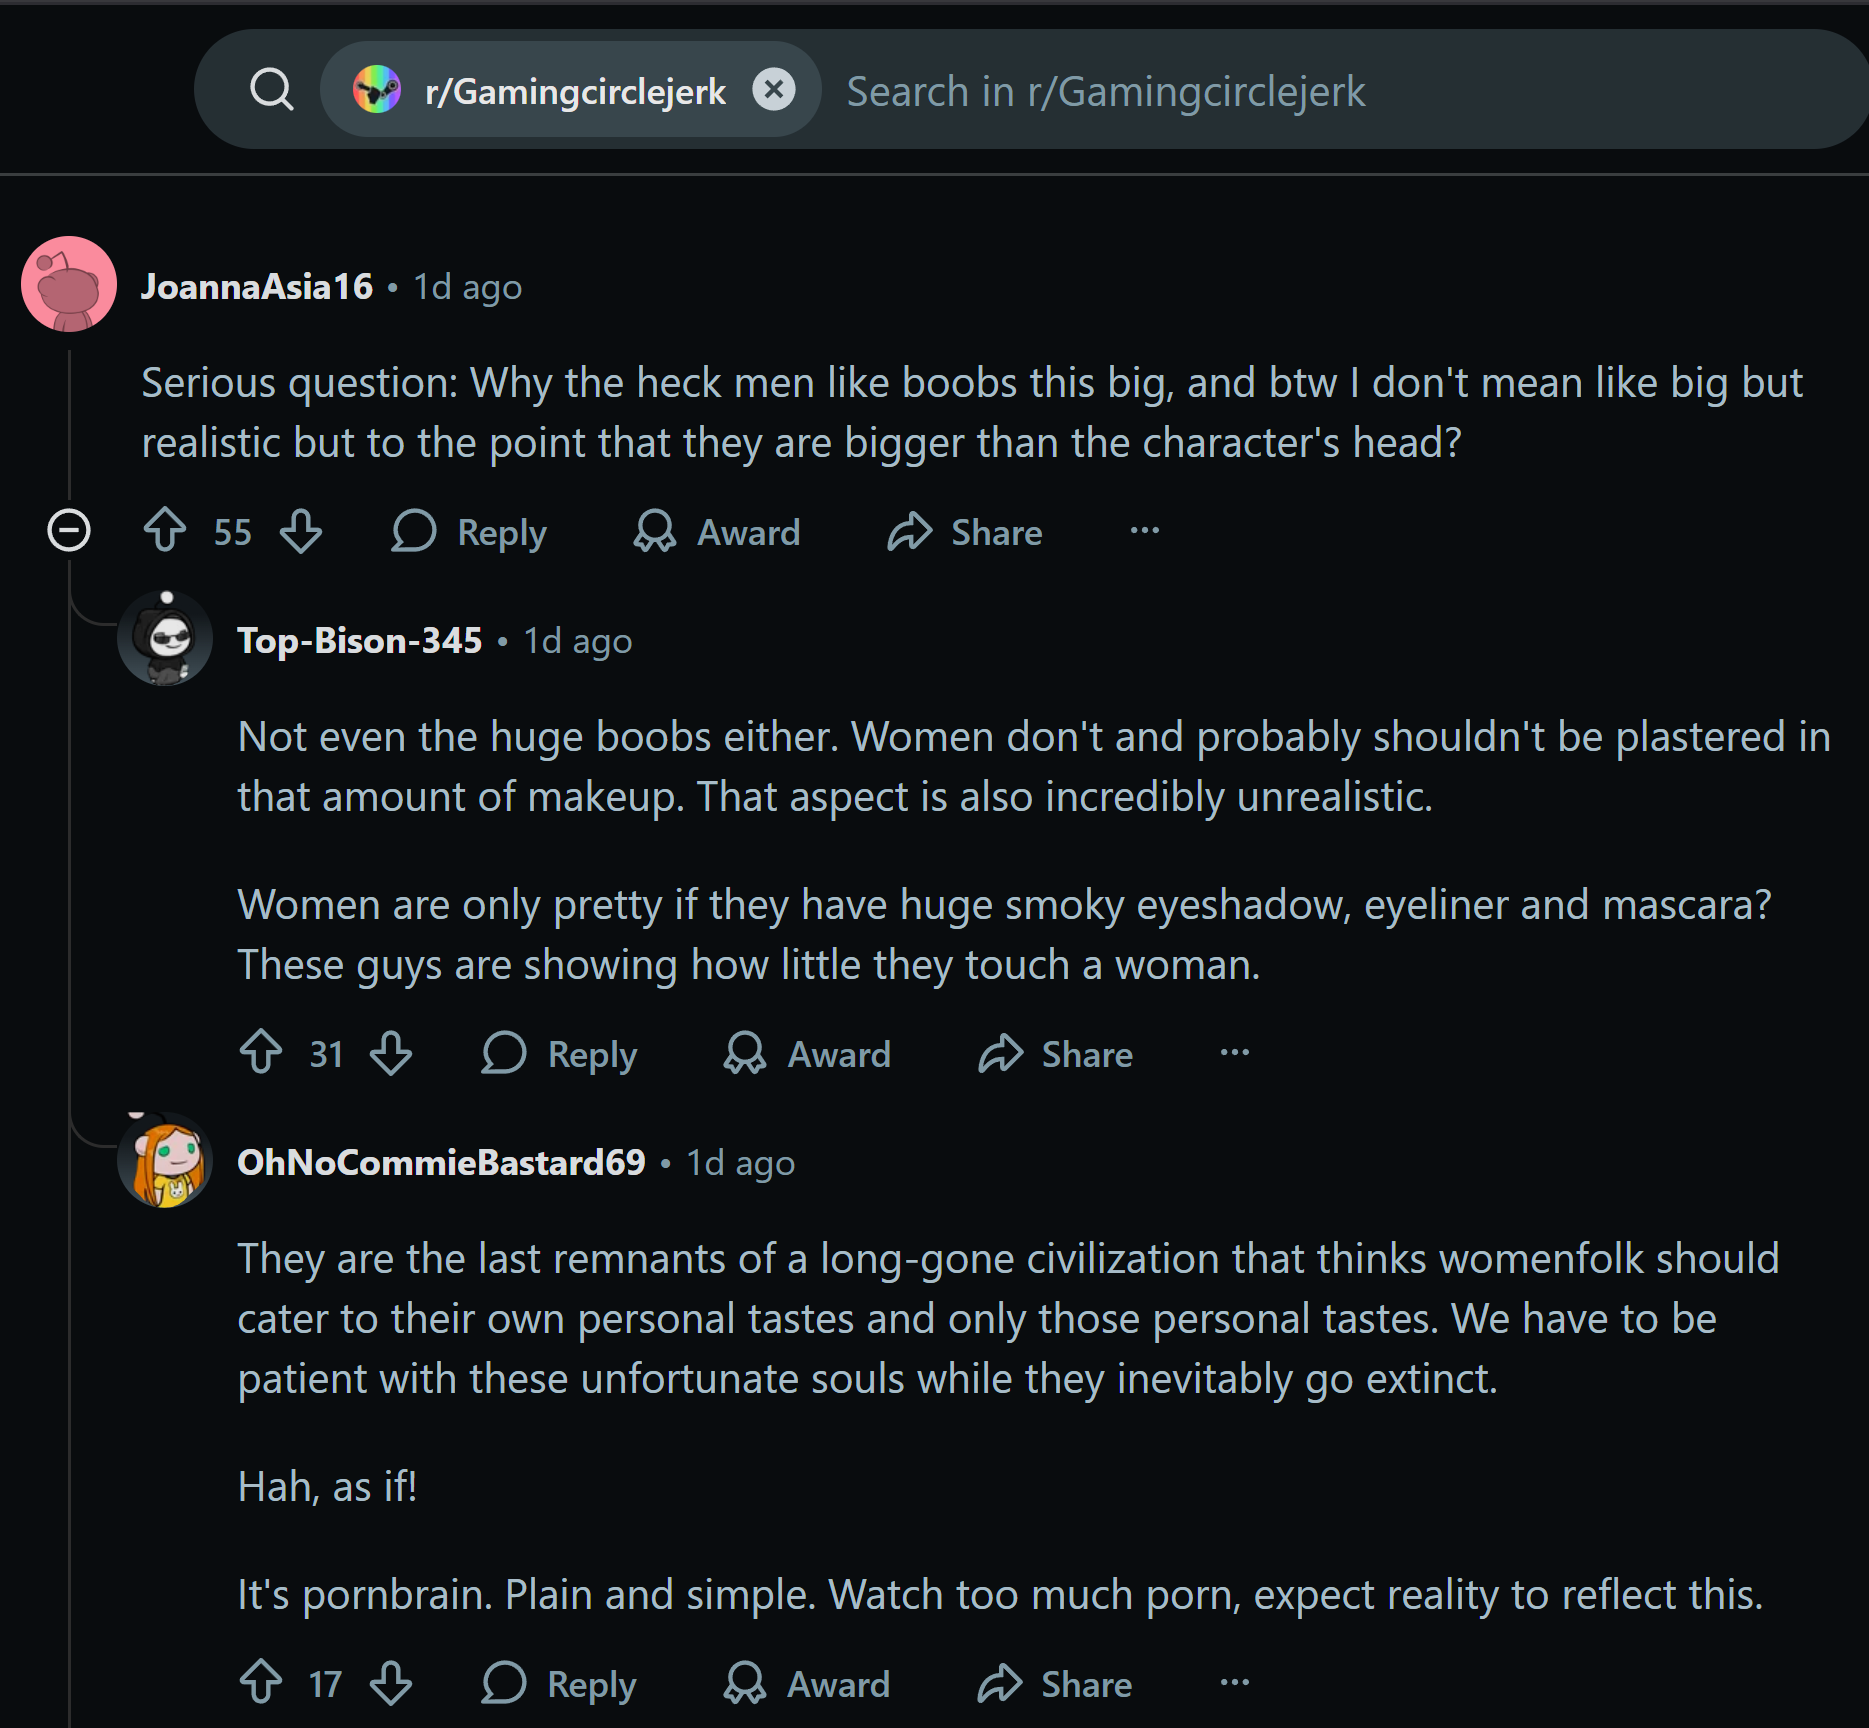Open more options for JoannaAsia16's comment
This screenshot has height=1728, width=1869.
(x=1144, y=530)
